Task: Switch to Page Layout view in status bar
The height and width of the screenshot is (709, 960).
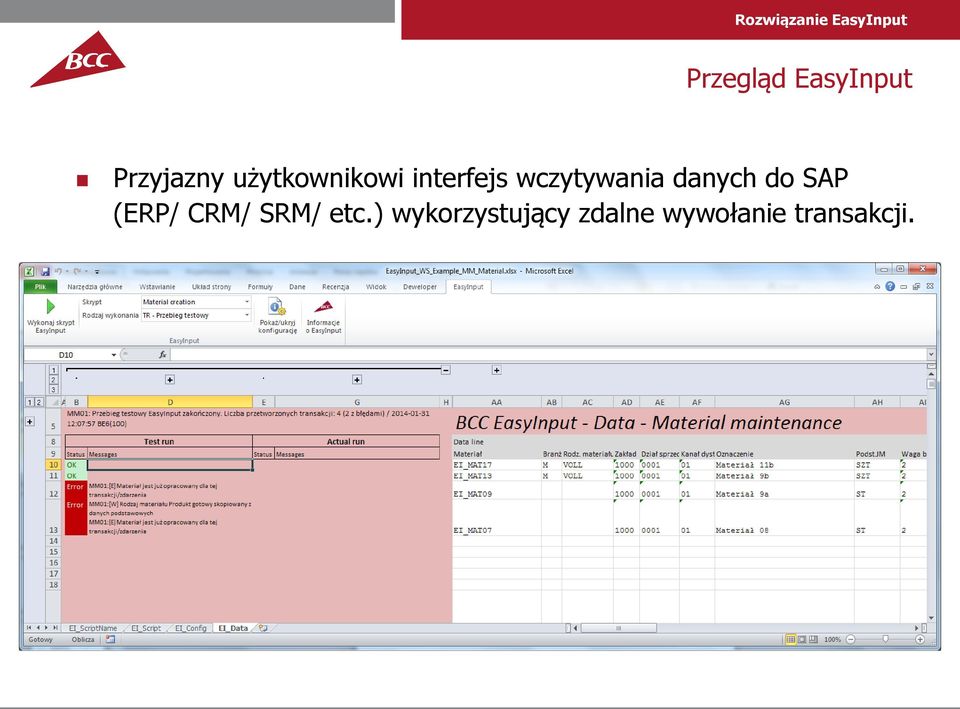Action: coord(802,639)
